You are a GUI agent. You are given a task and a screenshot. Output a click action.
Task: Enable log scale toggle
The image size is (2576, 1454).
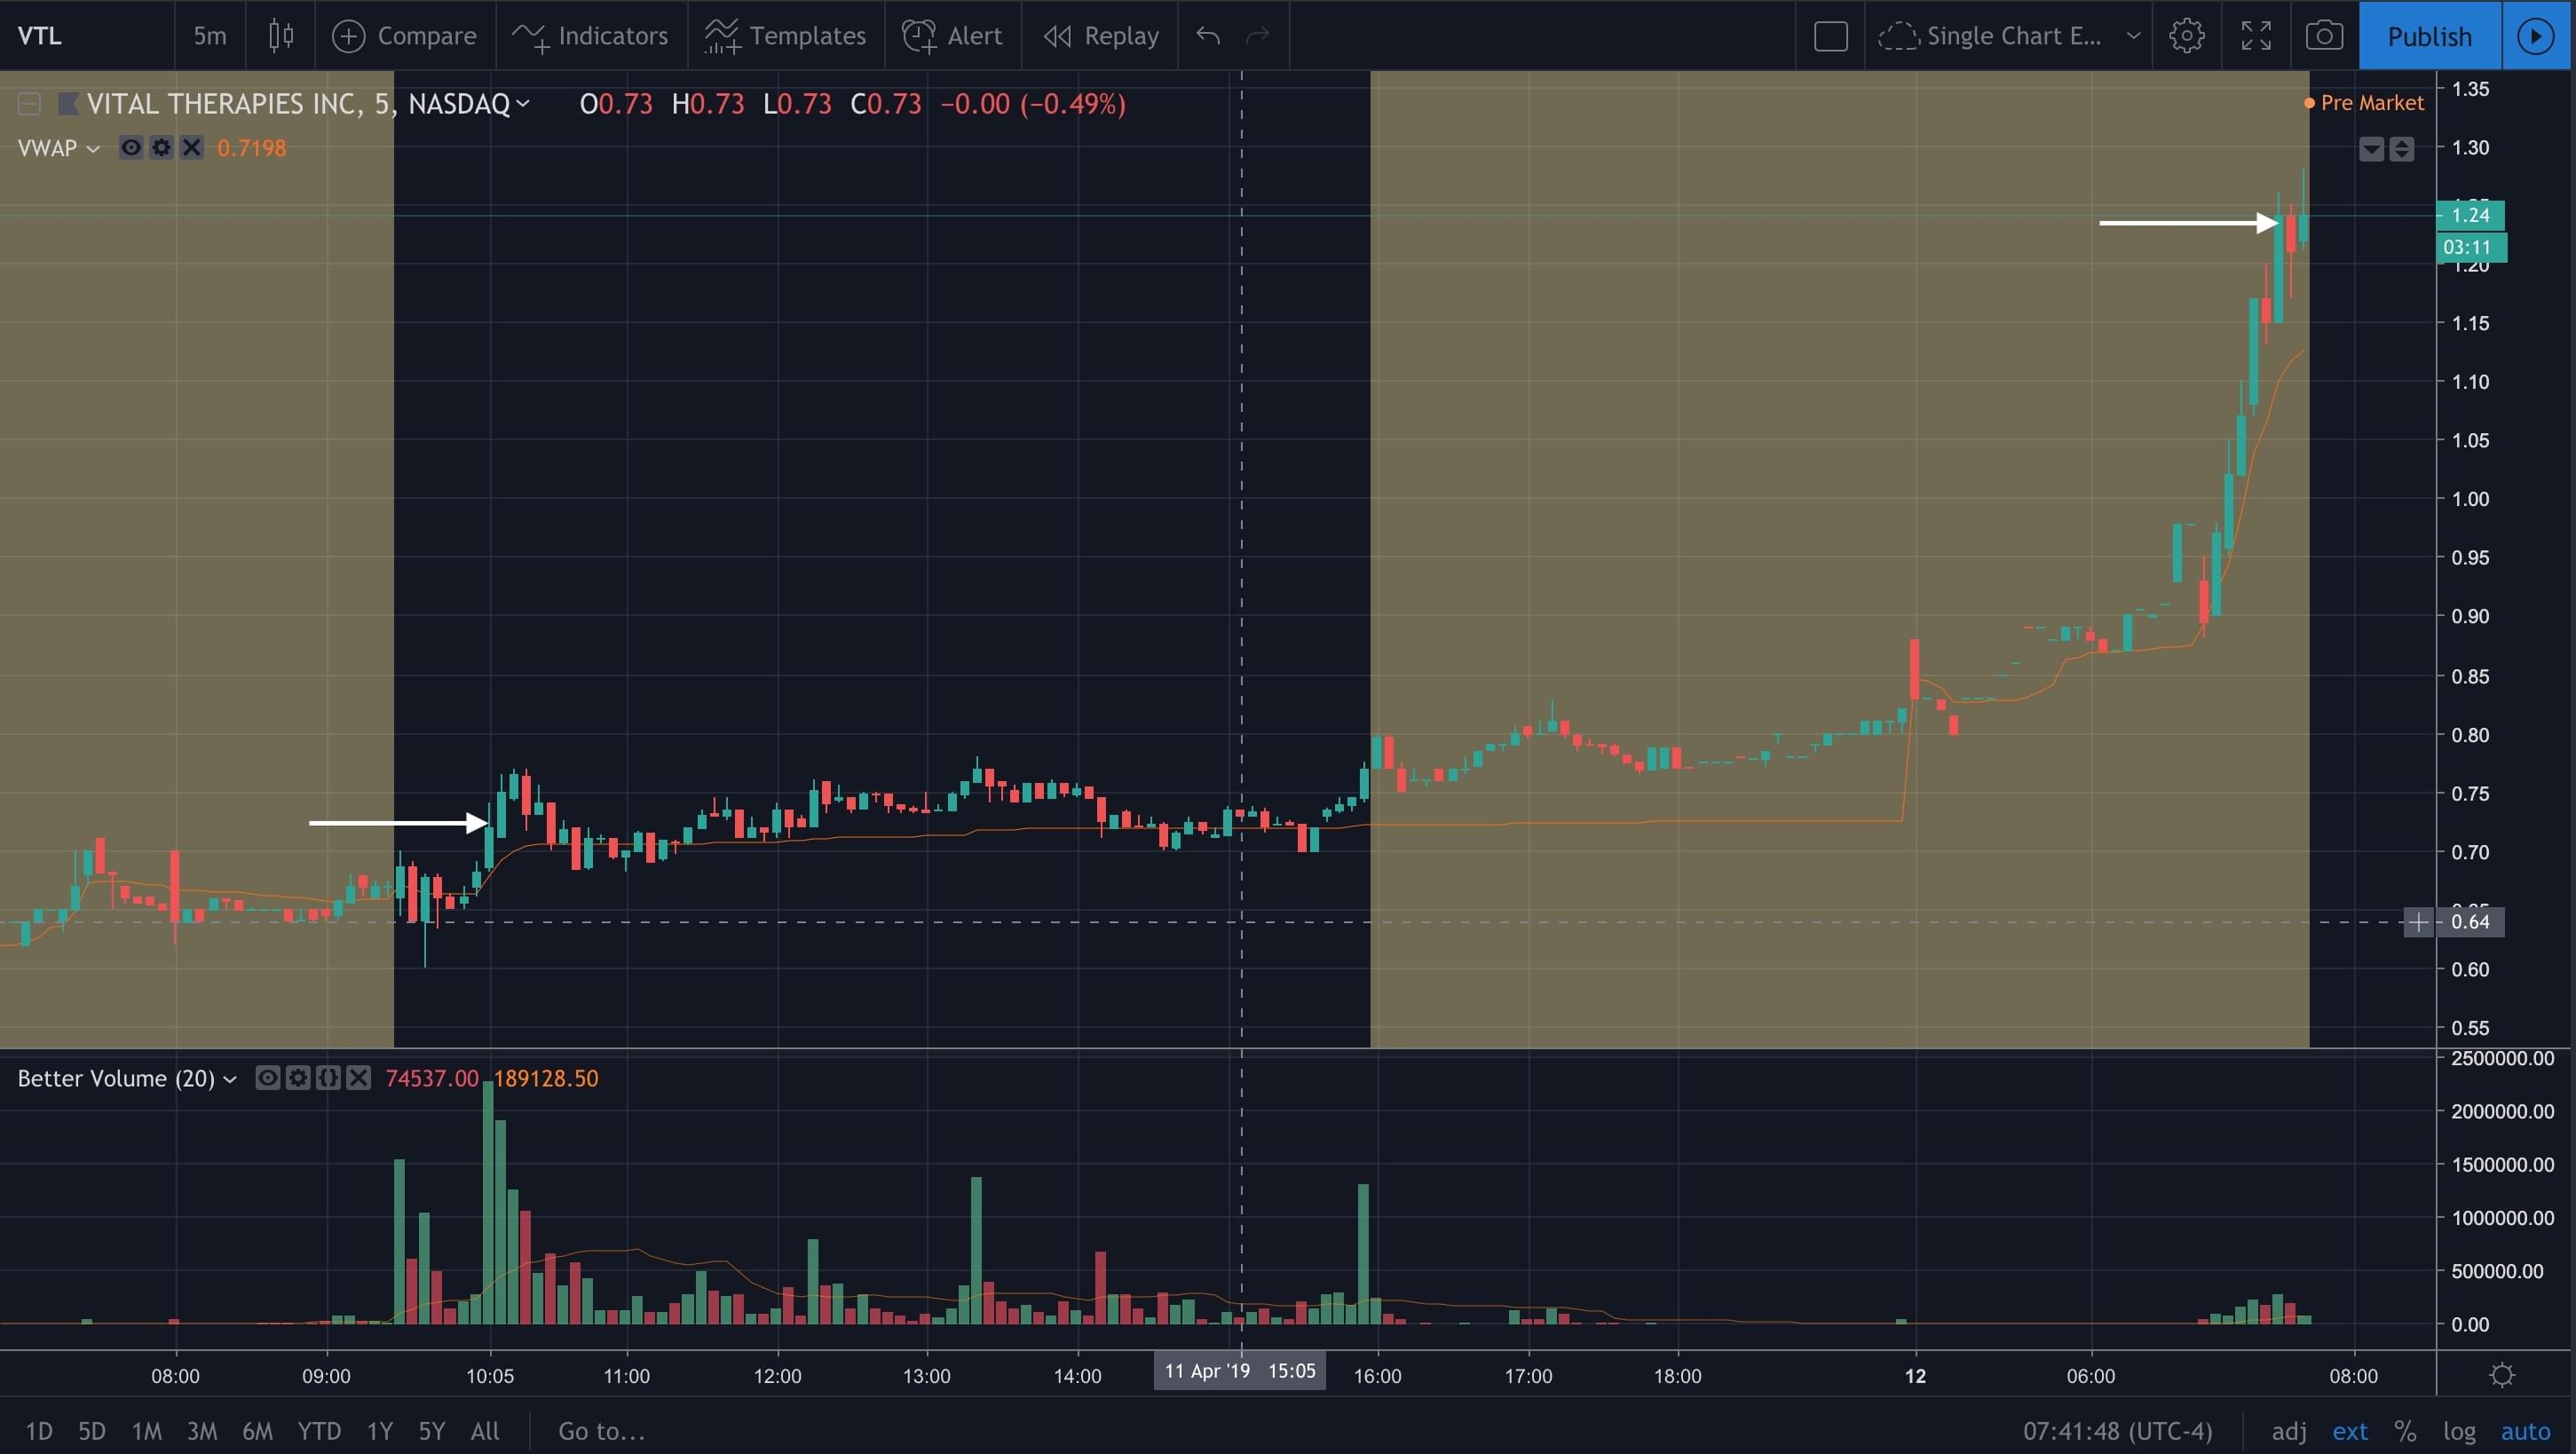[x=2459, y=1431]
